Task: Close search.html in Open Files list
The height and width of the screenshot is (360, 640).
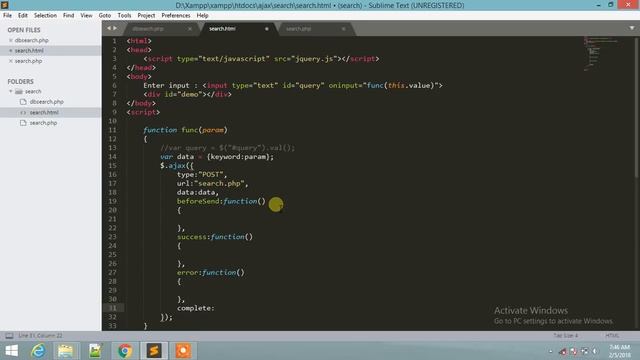Action: 11,51
